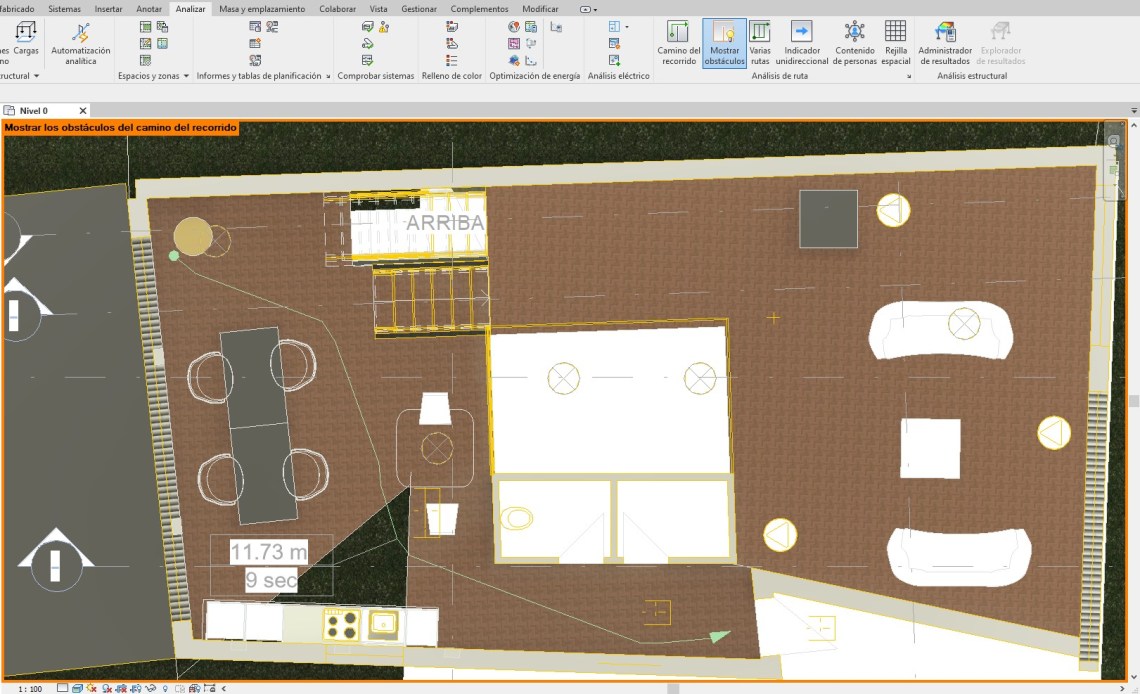Click the 1 : 100 view scale
Image resolution: width=1140 pixels, height=694 pixels.
(x=30, y=688)
